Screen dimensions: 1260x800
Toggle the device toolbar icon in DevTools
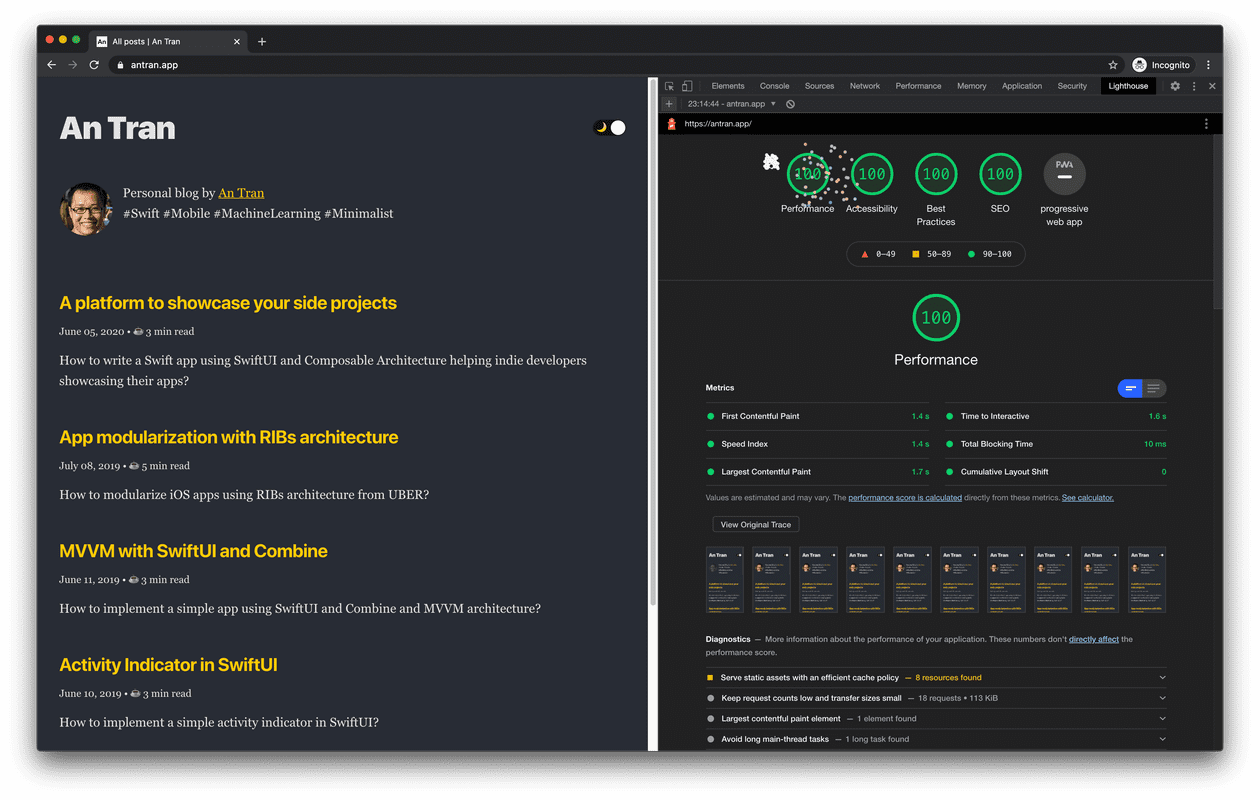pyautogui.click(x=686, y=86)
